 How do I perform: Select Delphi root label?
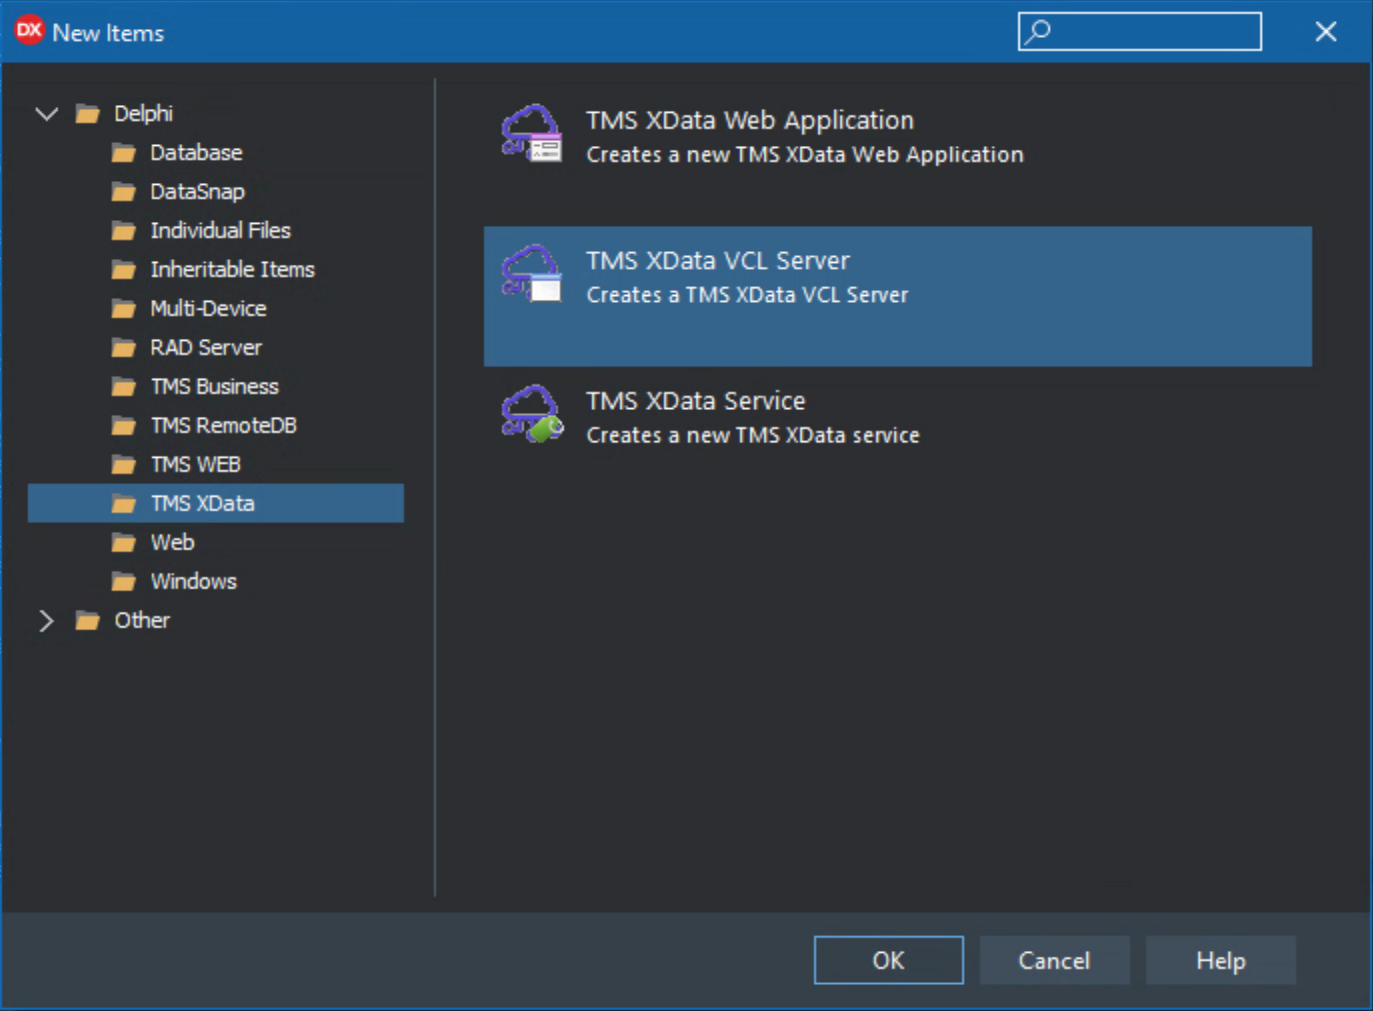143,114
